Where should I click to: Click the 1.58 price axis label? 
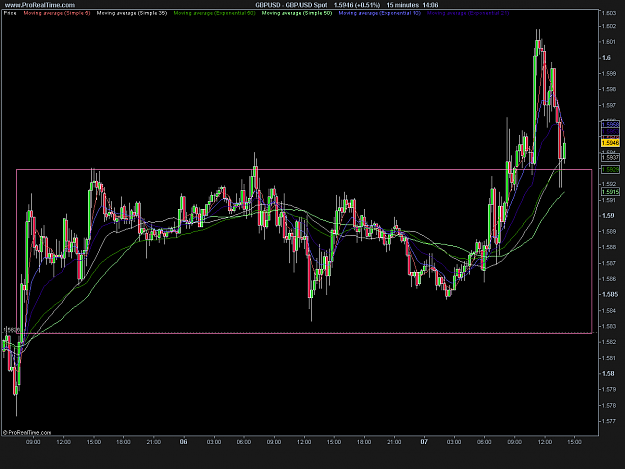pyautogui.click(x=608, y=373)
